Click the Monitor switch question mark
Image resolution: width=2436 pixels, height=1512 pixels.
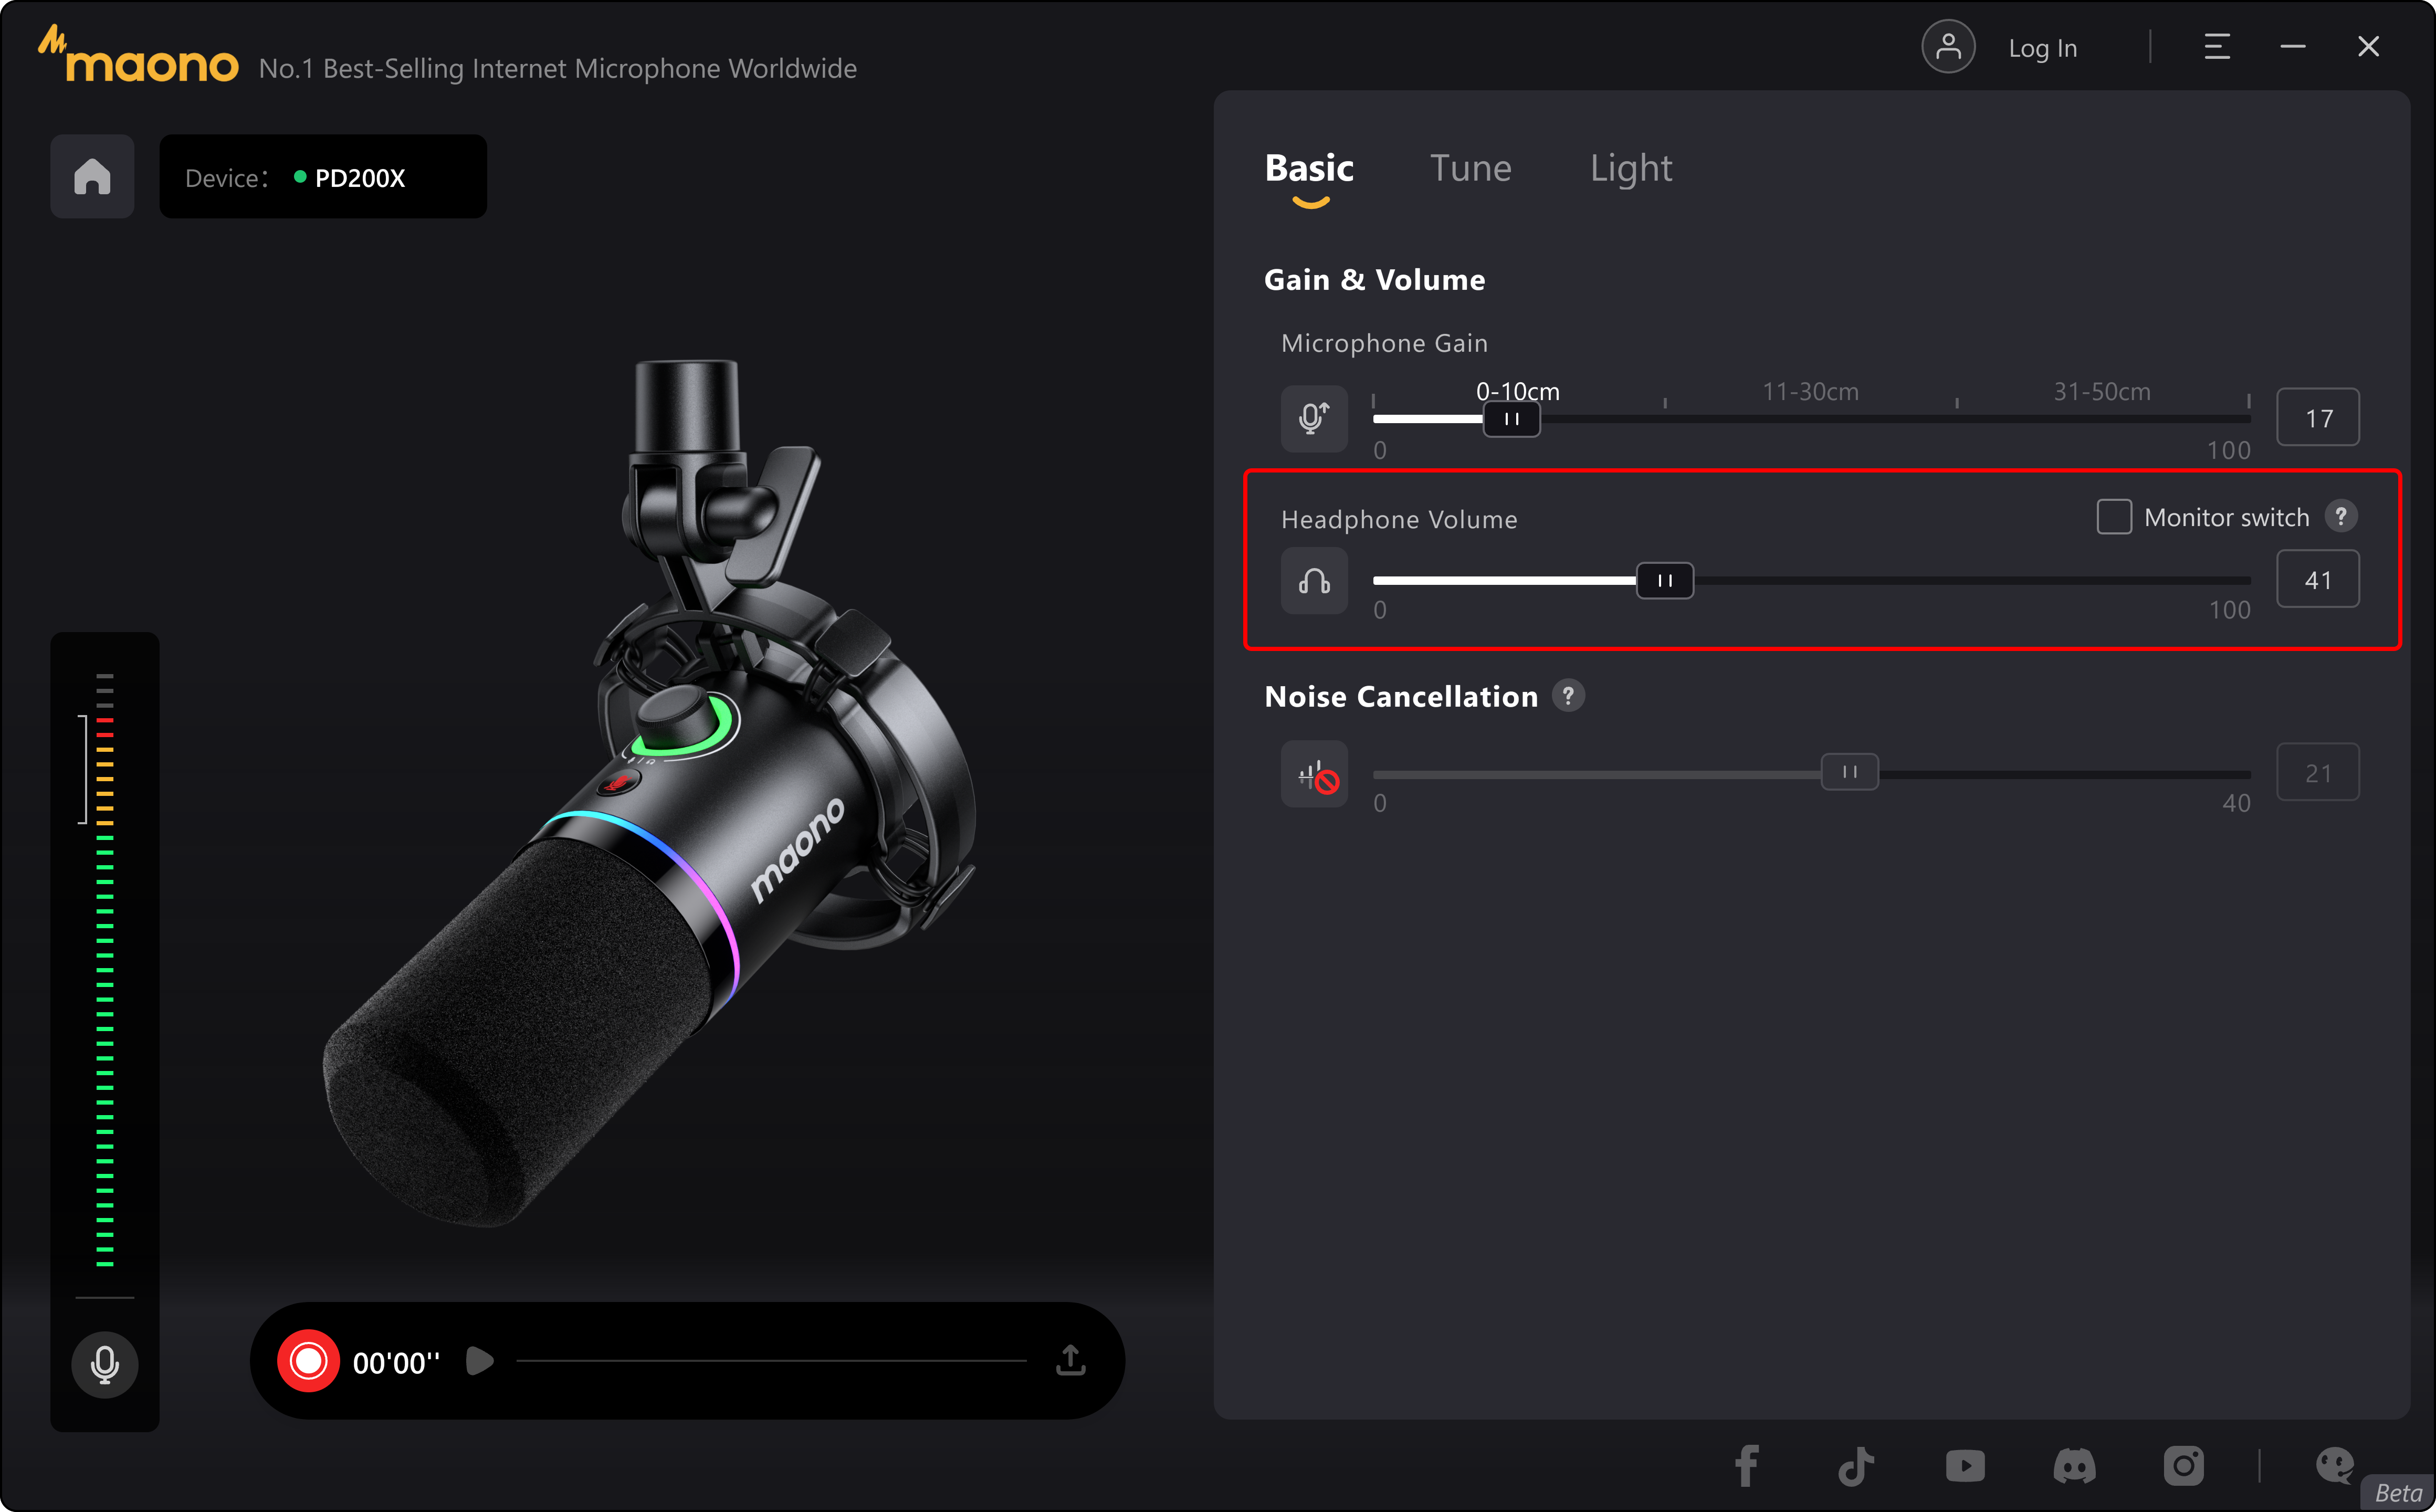tap(2341, 516)
